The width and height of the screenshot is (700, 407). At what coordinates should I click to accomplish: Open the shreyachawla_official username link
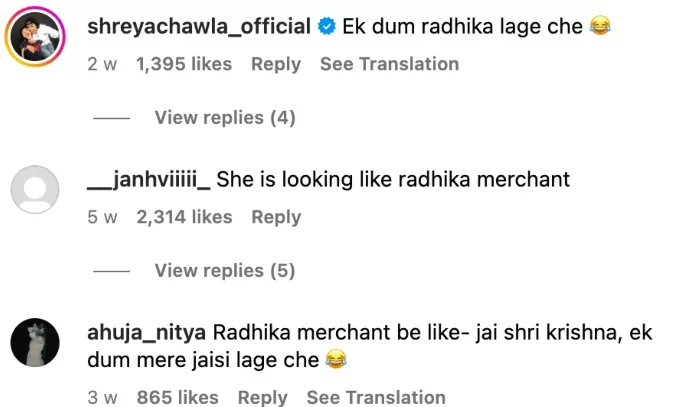pos(199,26)
